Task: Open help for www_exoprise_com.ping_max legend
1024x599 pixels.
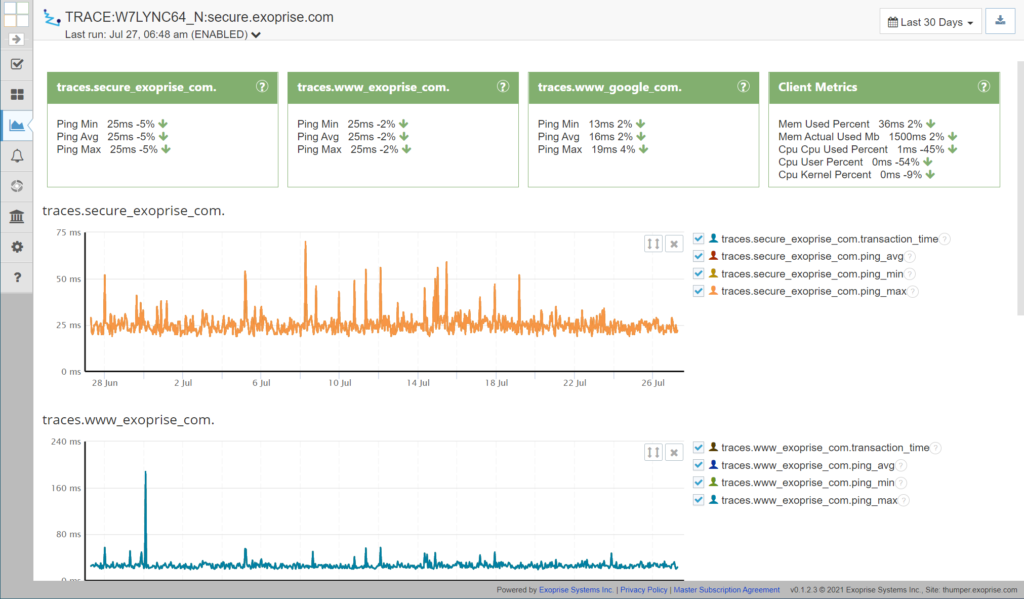Action: 904,500
